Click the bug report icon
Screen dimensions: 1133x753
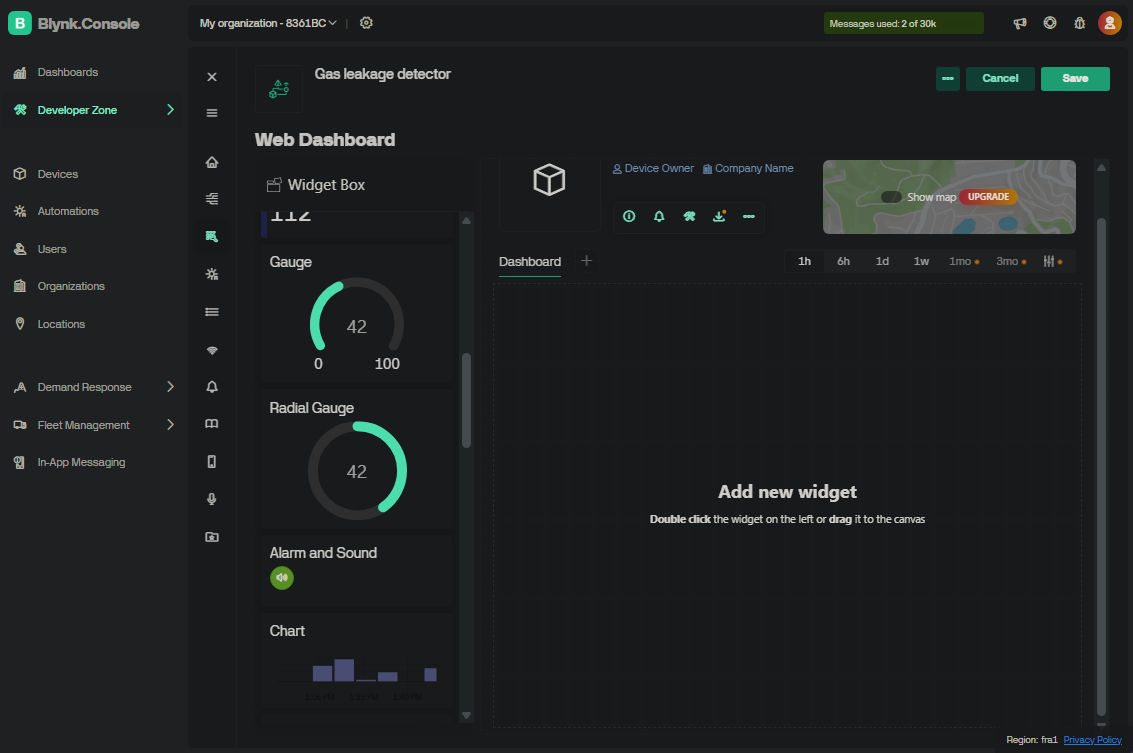pos(1079,23)
